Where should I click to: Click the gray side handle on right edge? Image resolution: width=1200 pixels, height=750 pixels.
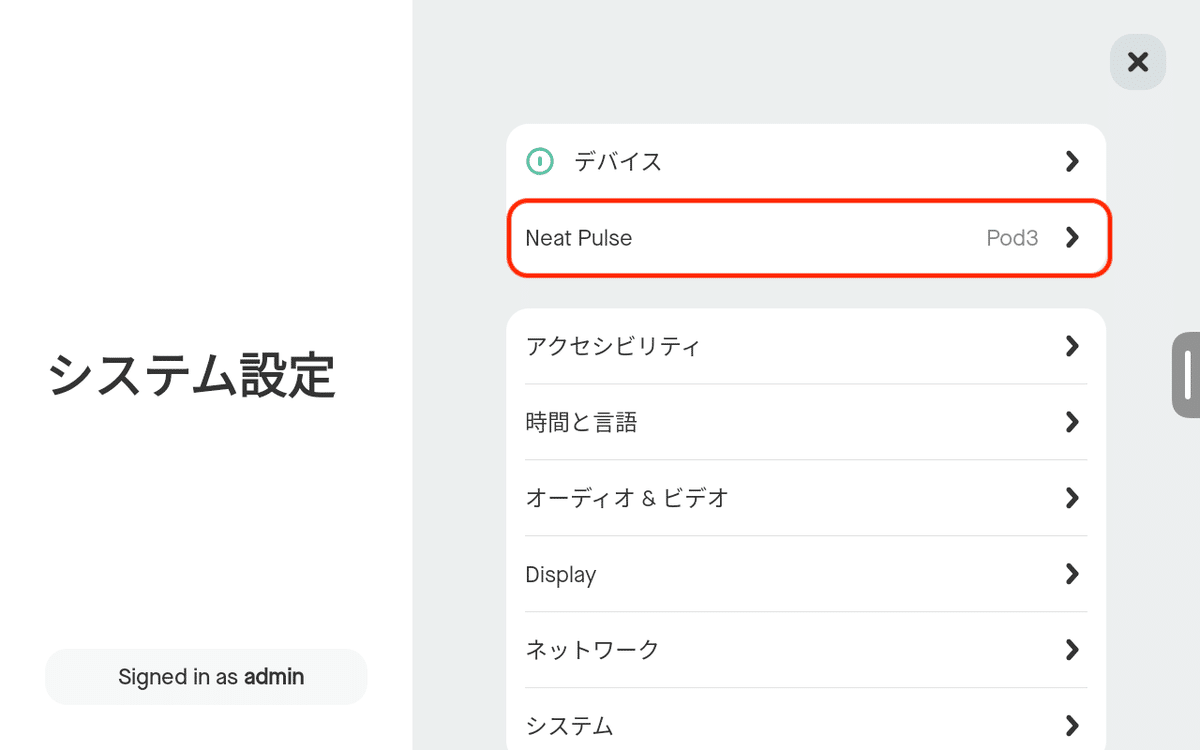point(1186,375)
